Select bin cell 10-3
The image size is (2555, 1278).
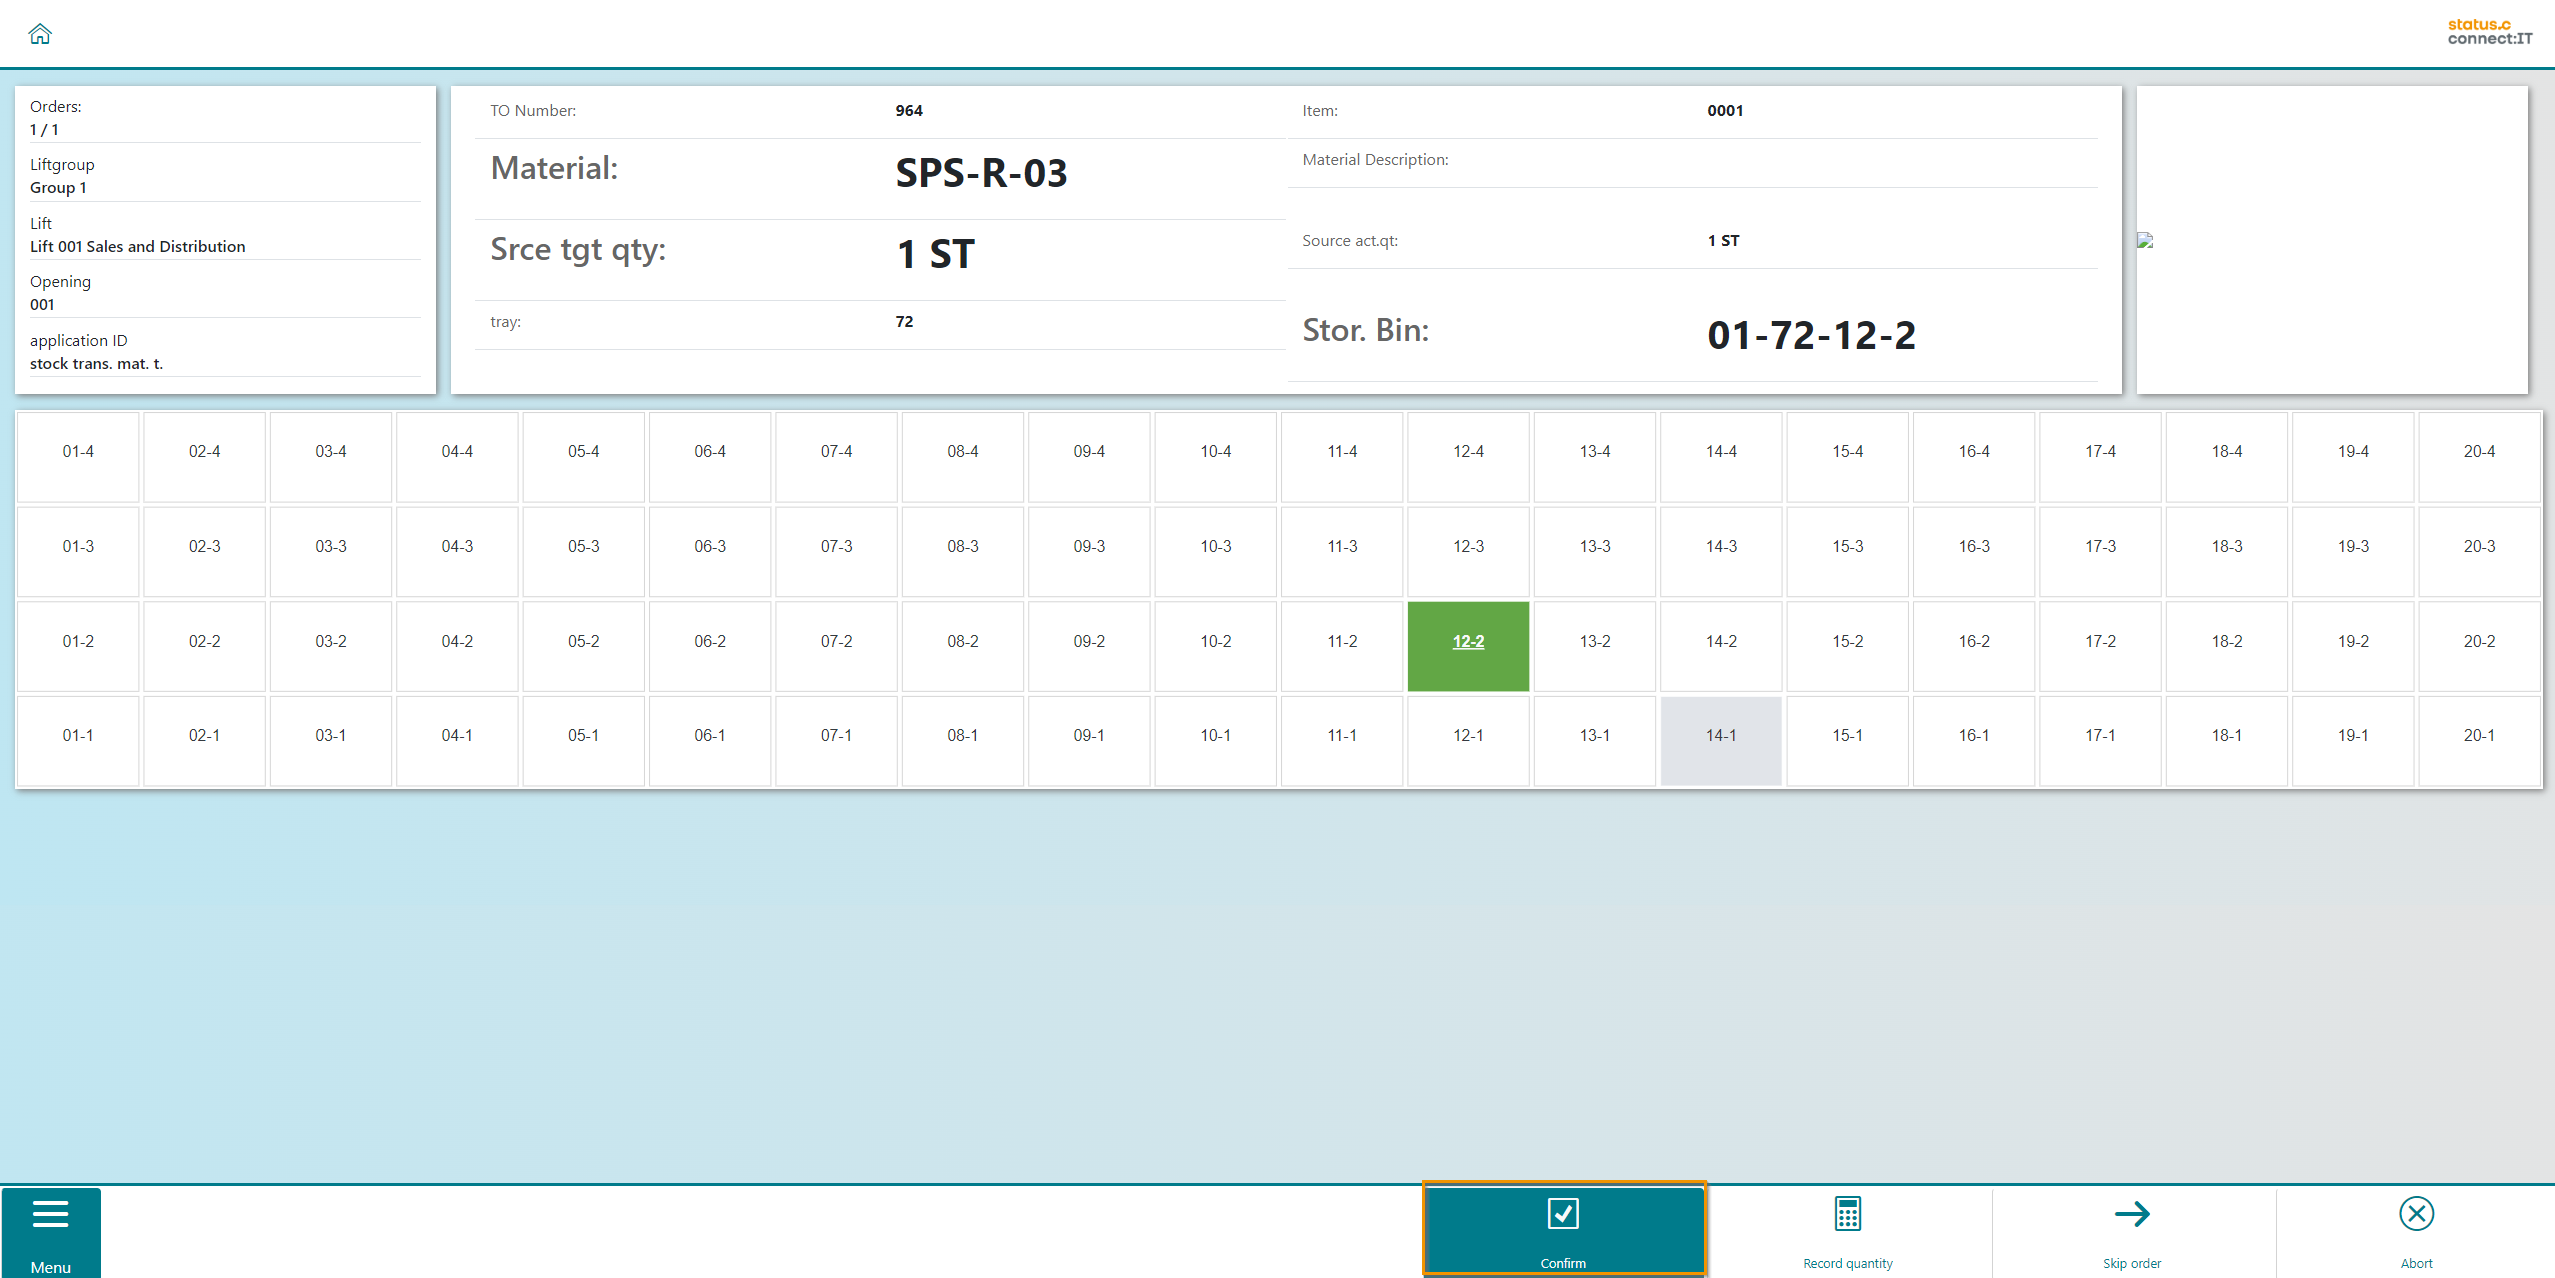(1216, 547)
